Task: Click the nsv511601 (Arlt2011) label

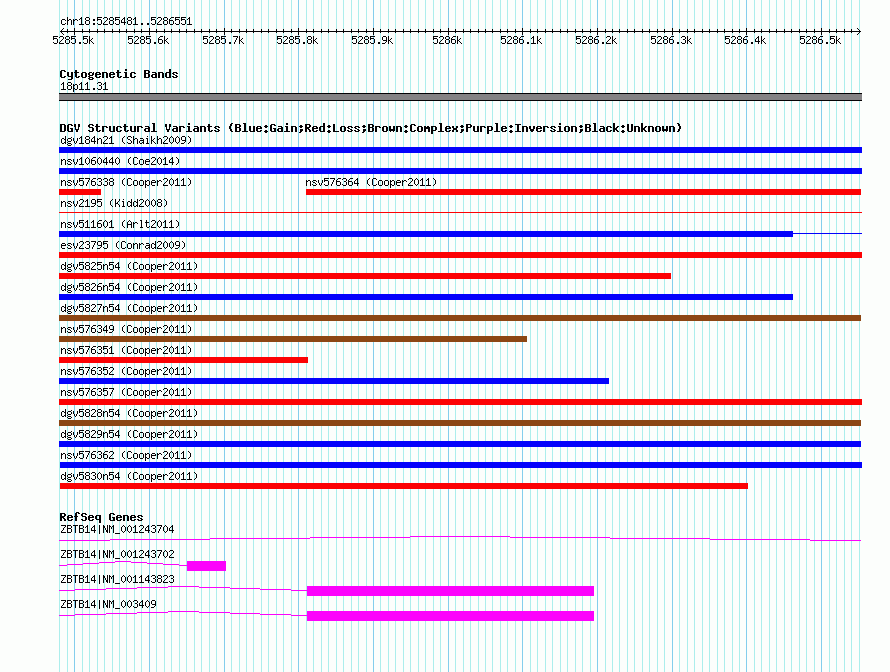Action: point(120,224)
